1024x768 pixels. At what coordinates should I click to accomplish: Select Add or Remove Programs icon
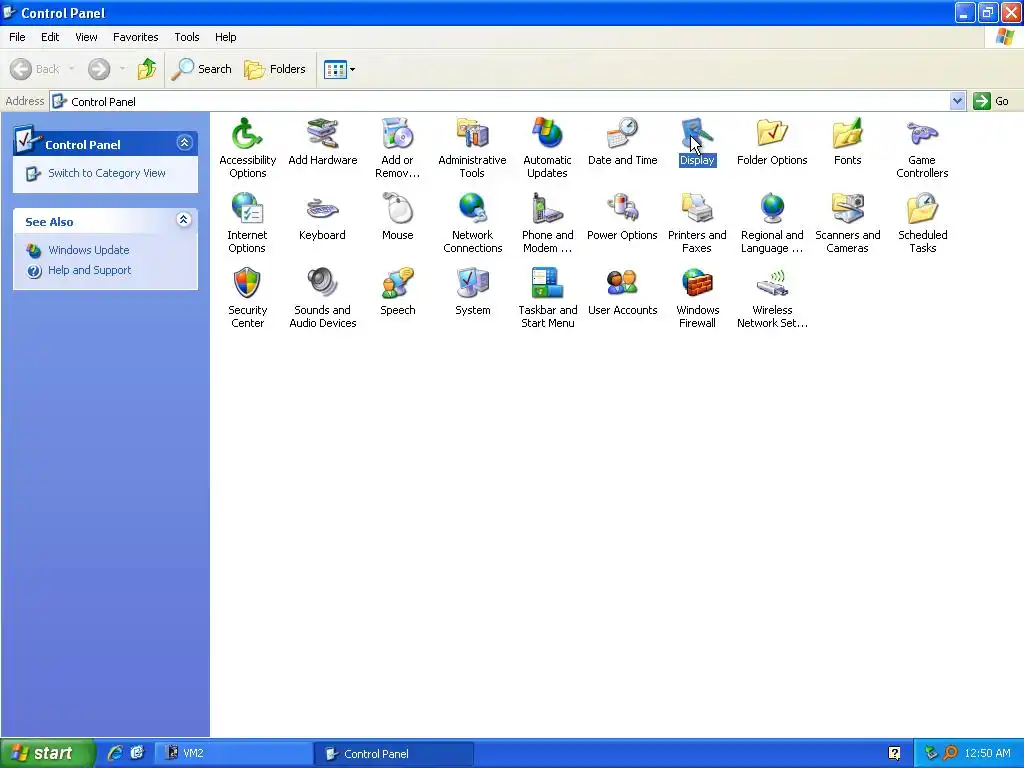click(397, 148)
